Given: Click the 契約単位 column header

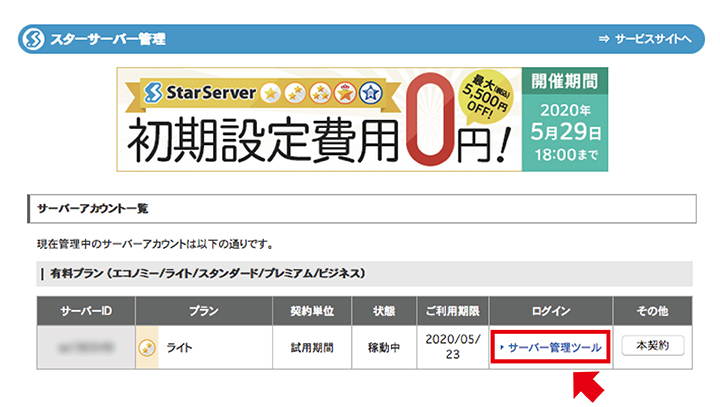Looking at the screenshot, I should 312,311.
